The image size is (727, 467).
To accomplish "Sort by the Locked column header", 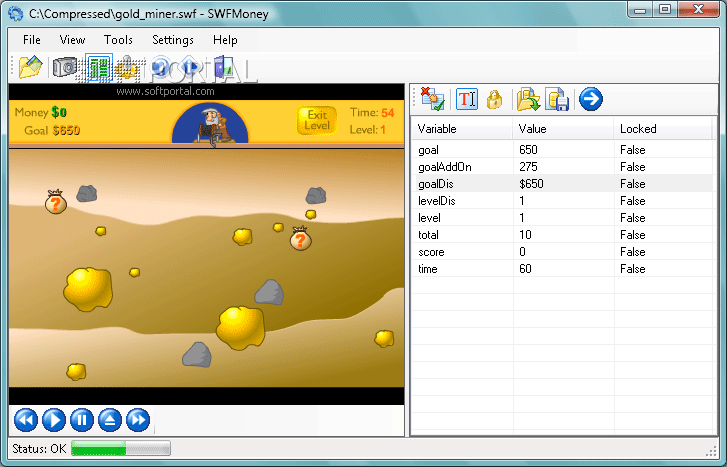I will pos(663,129).
